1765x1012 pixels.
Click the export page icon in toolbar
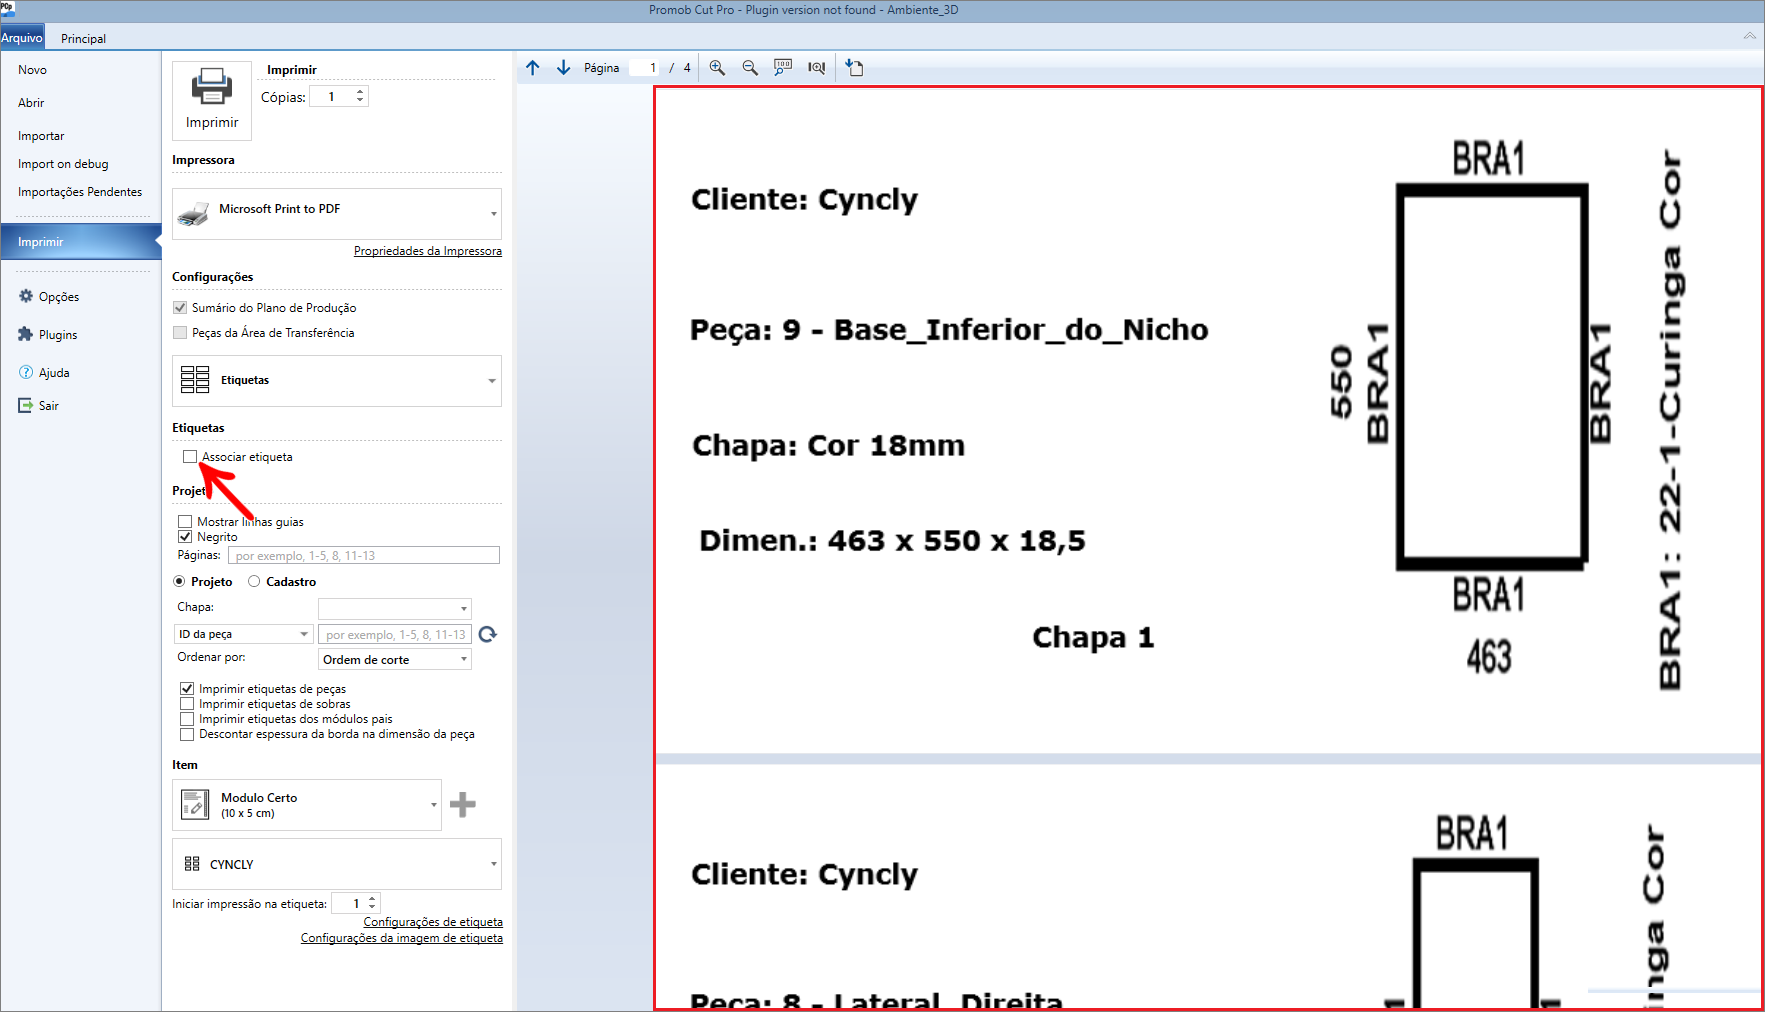854,68
